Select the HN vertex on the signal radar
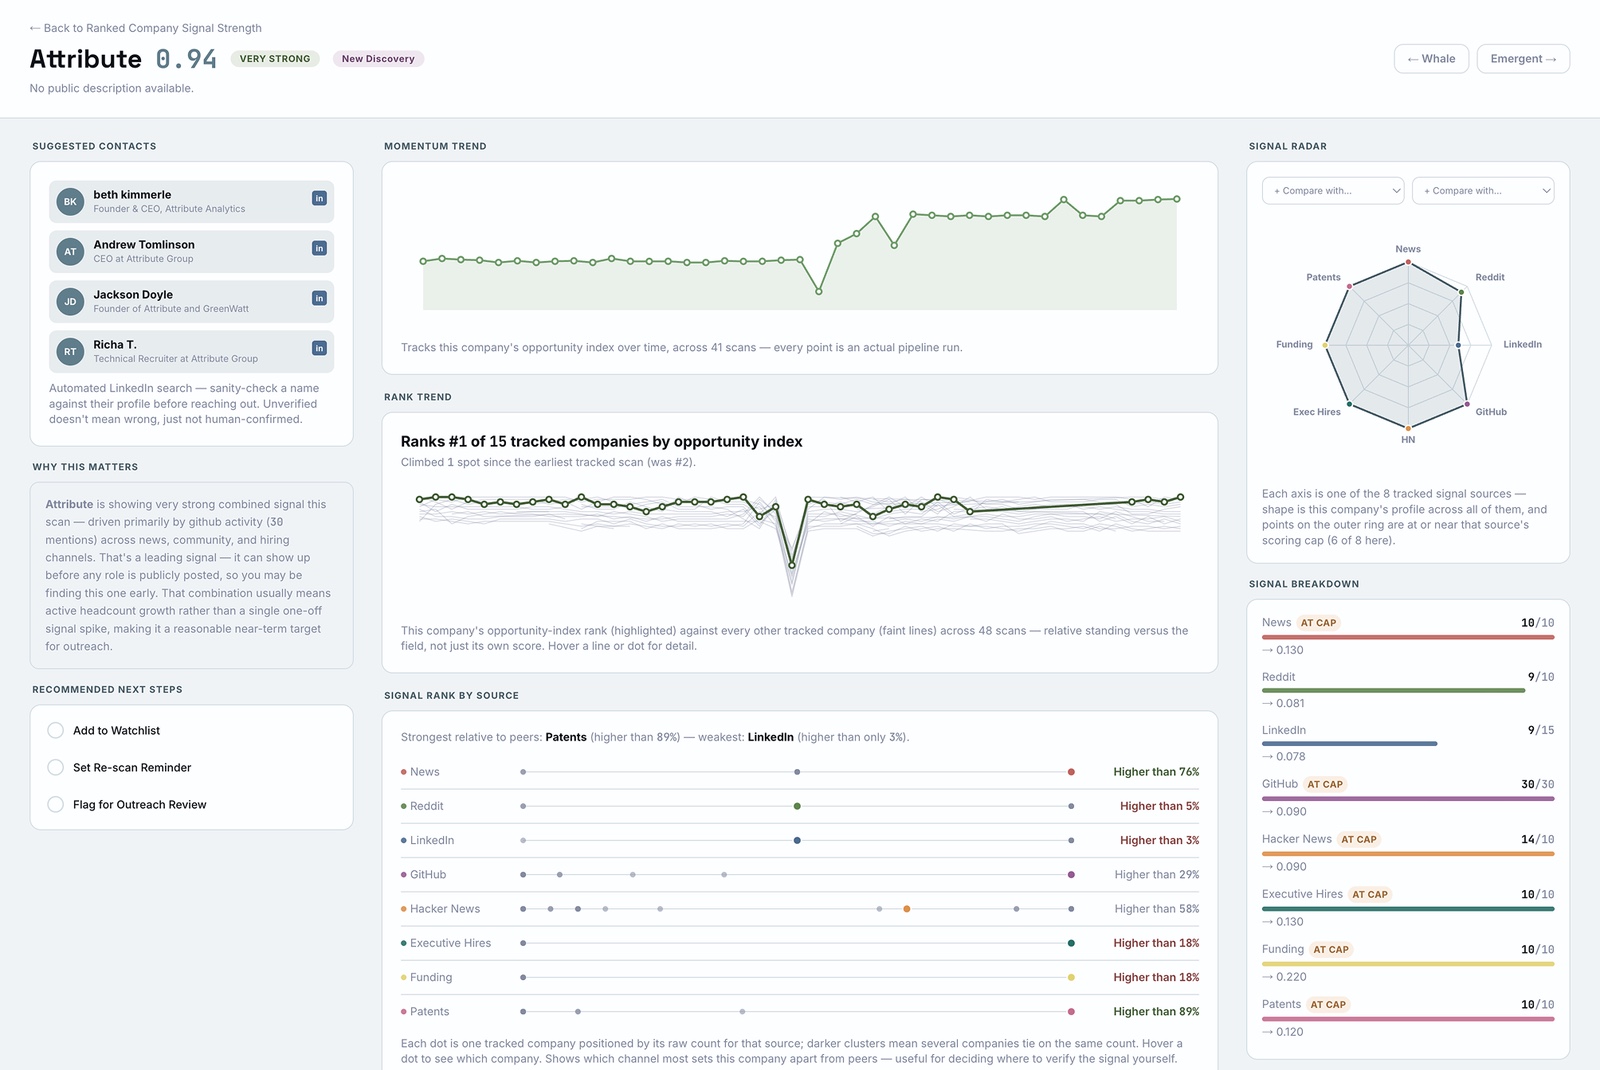Image resolution: width=1600 pixels, height=1070 pixels. click(1408, 428)
